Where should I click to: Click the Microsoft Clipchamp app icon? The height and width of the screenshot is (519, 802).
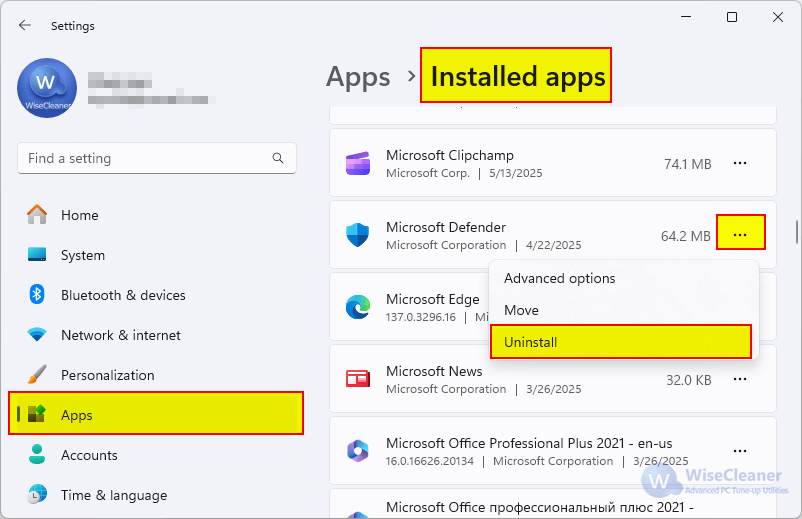tap(358, 164)
